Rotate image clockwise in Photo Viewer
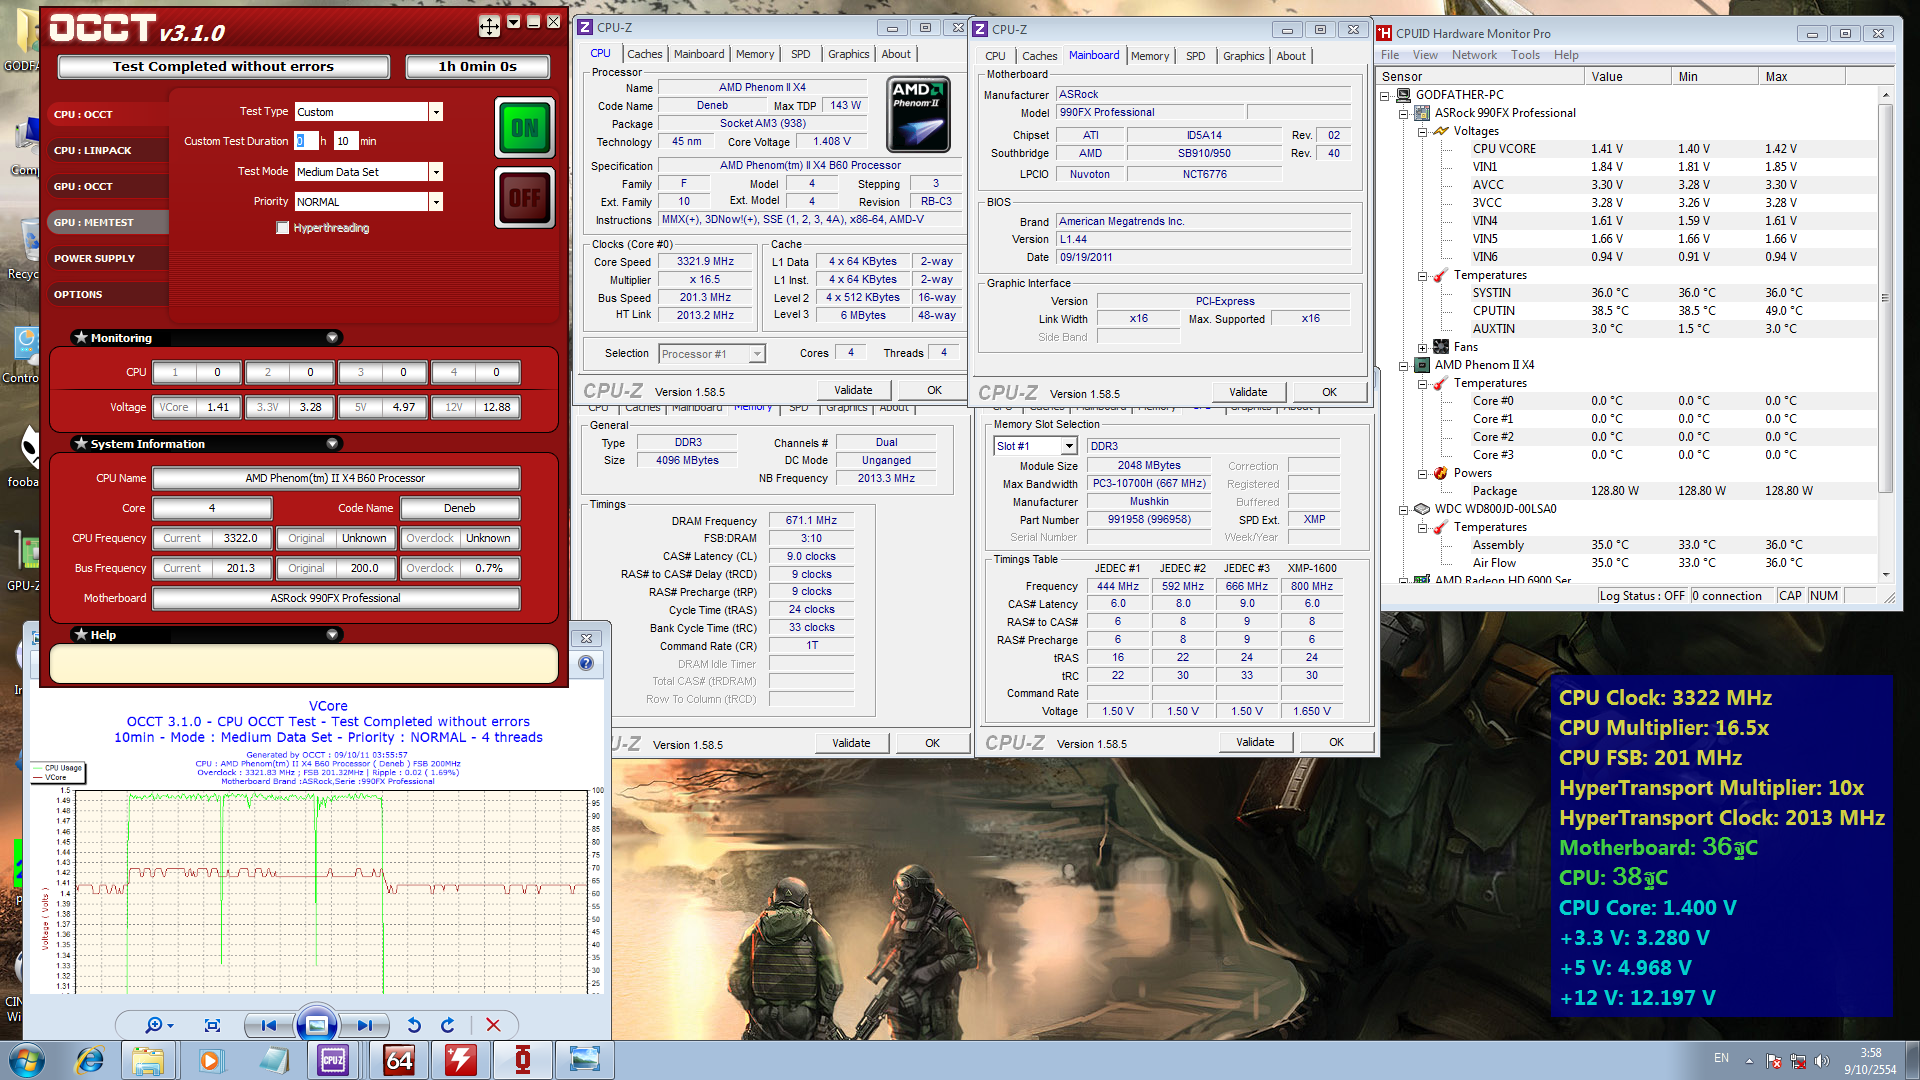Image resolution: width=1920 pixels, height=1080 pixels. coord(447,1025)
